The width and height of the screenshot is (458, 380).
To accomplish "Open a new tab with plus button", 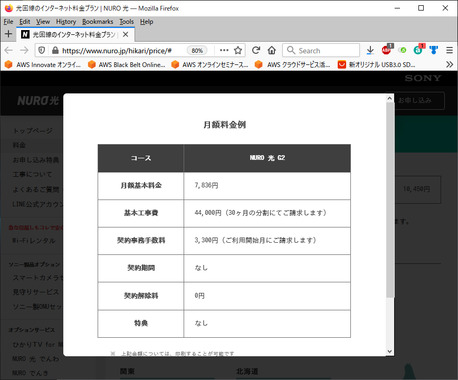I will tap(8, 34).
